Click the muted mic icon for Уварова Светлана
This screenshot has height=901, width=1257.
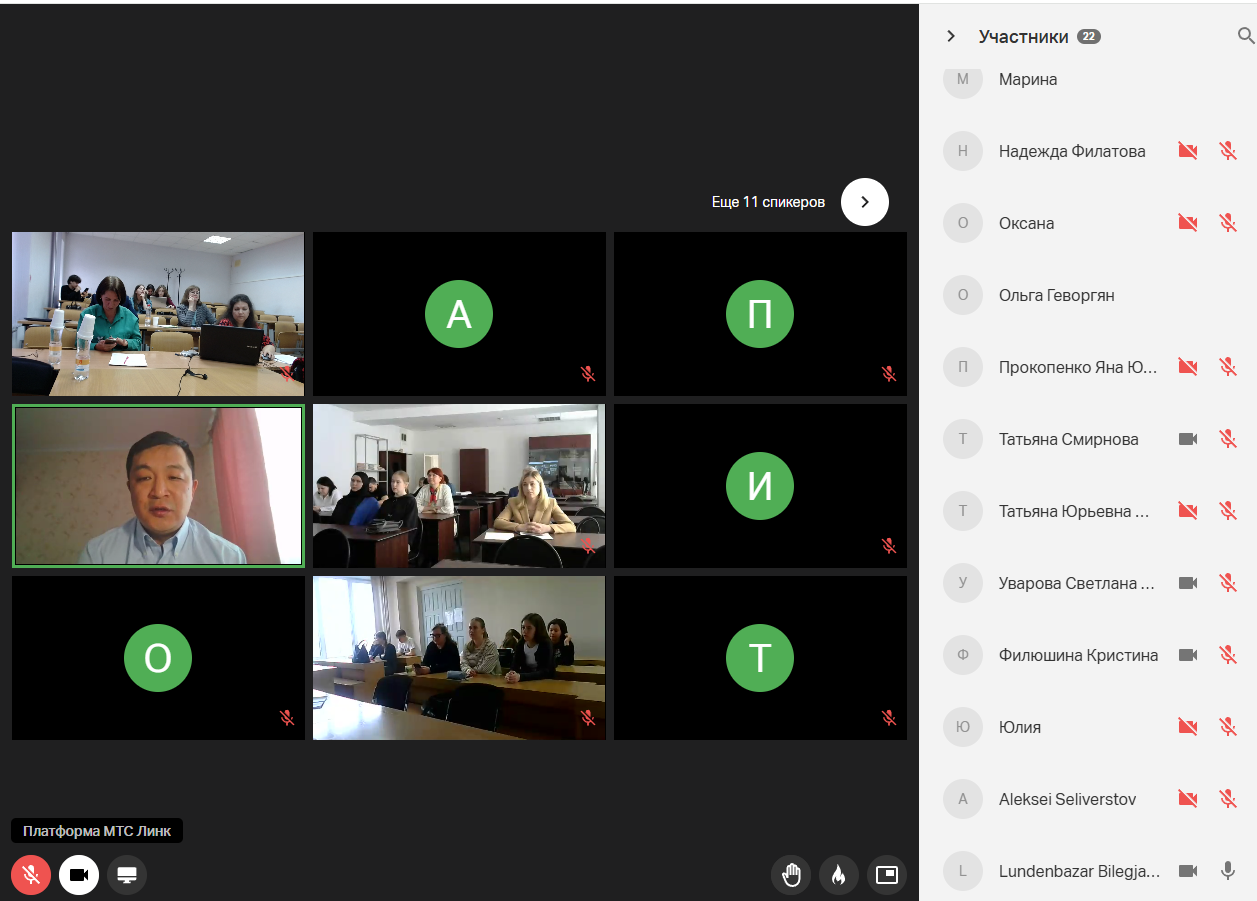click(x=1228, y=583)
